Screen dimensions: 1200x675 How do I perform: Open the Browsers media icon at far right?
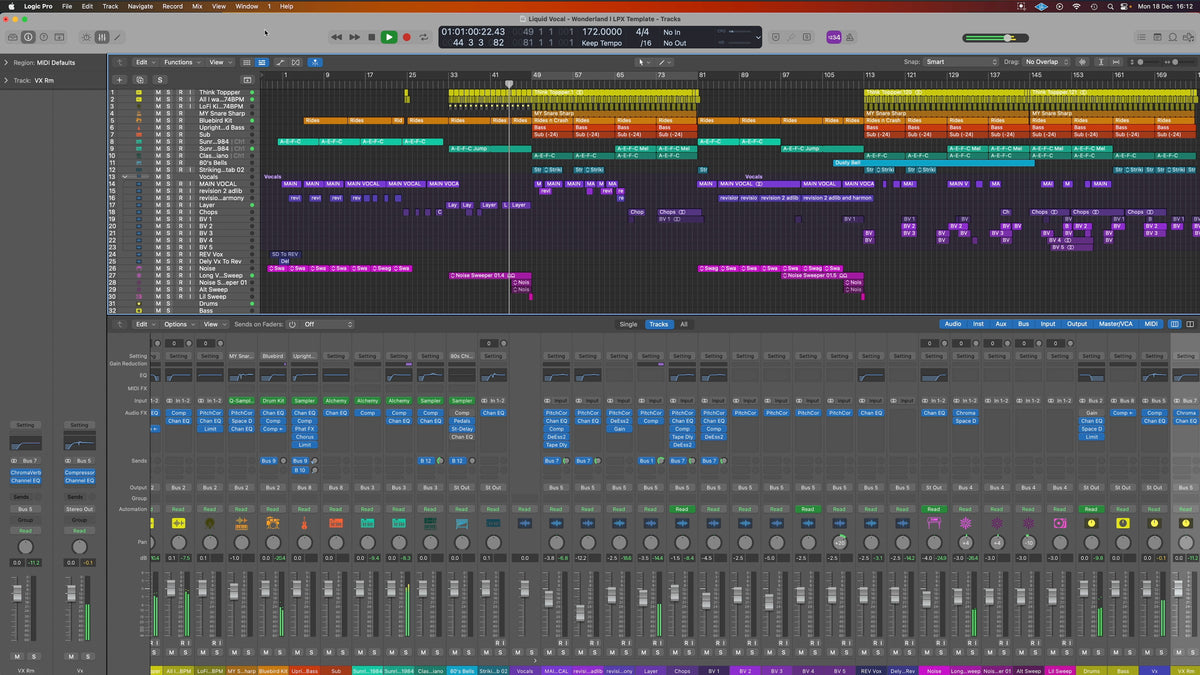(x=1188, y=37)
